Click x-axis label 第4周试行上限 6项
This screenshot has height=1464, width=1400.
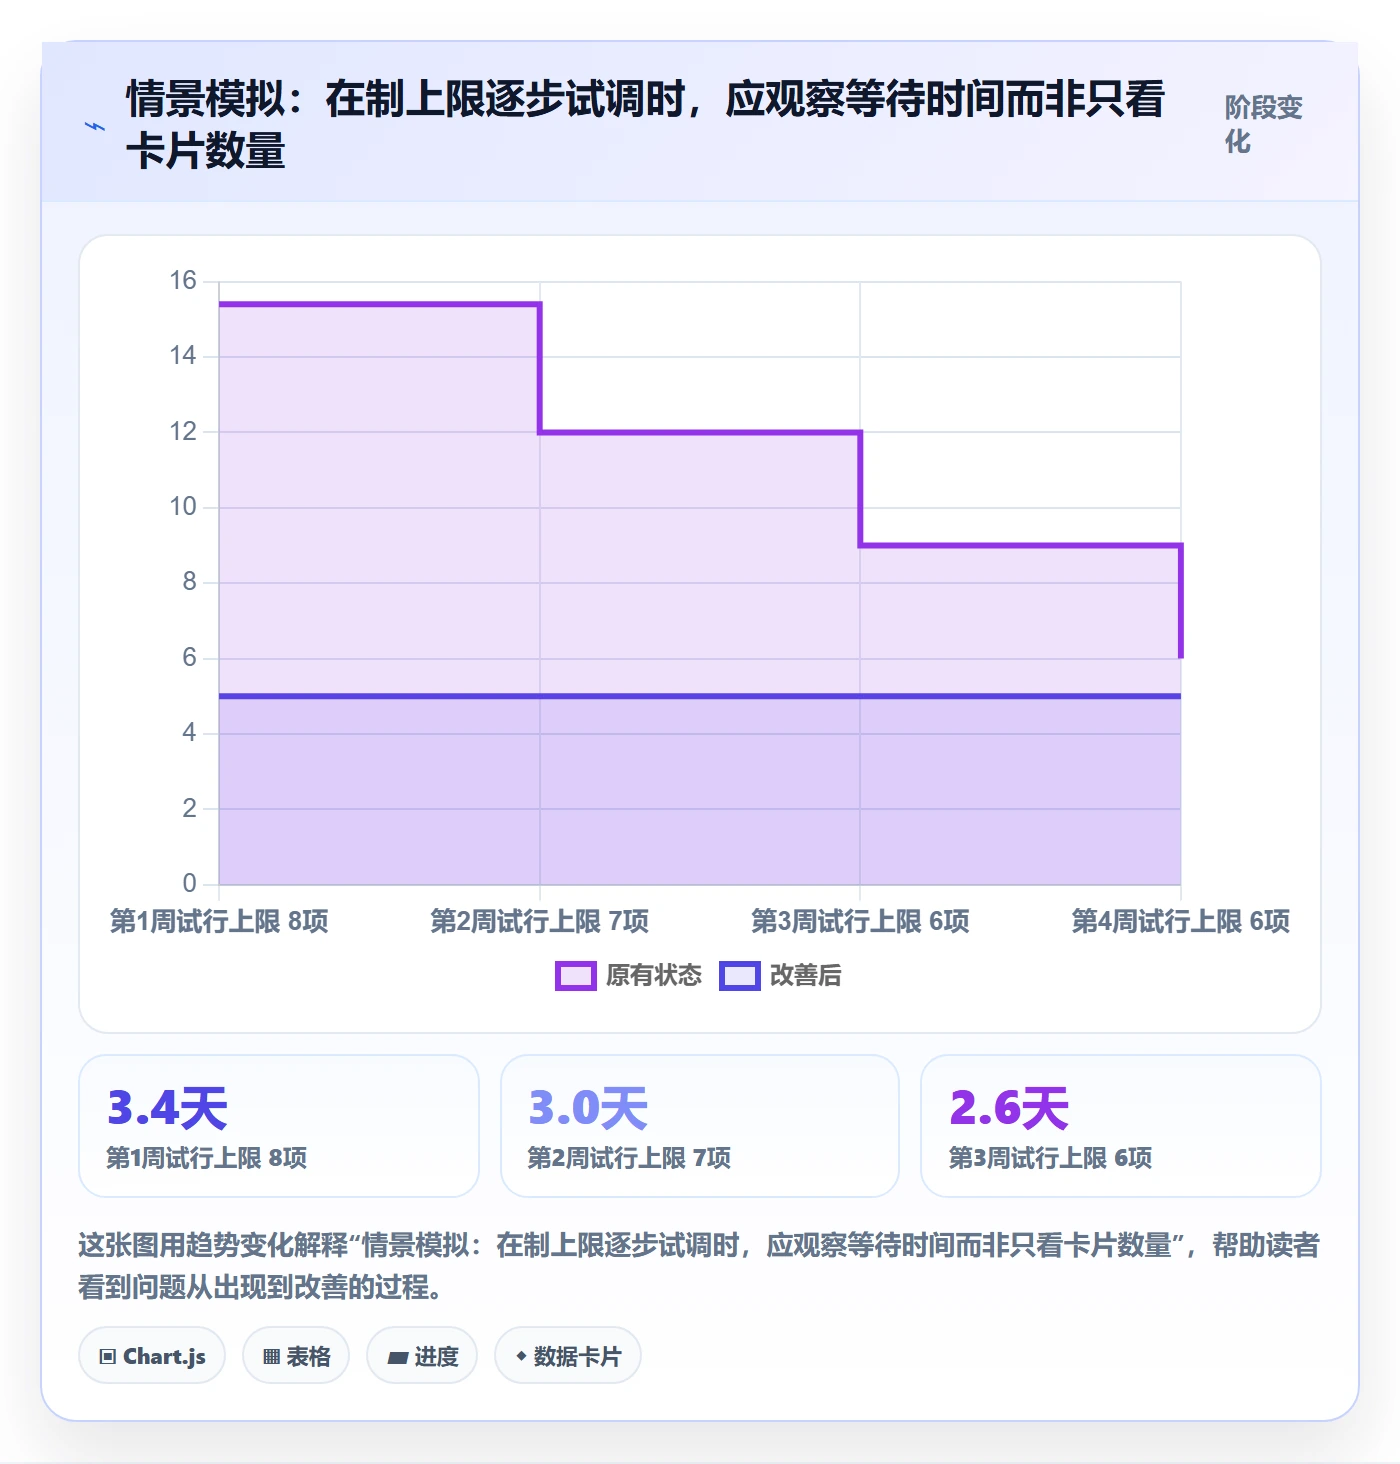(x=1181, y=921)
